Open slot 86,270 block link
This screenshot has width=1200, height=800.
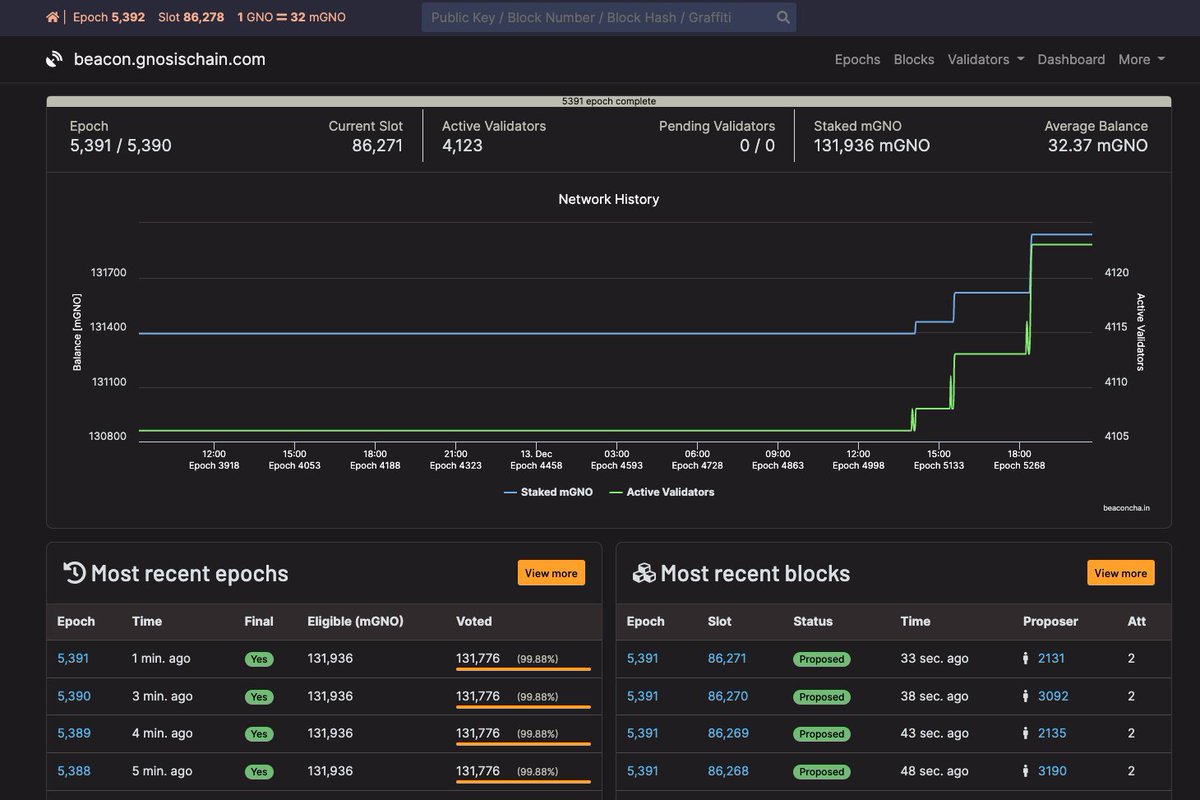[x=727, y=696]
